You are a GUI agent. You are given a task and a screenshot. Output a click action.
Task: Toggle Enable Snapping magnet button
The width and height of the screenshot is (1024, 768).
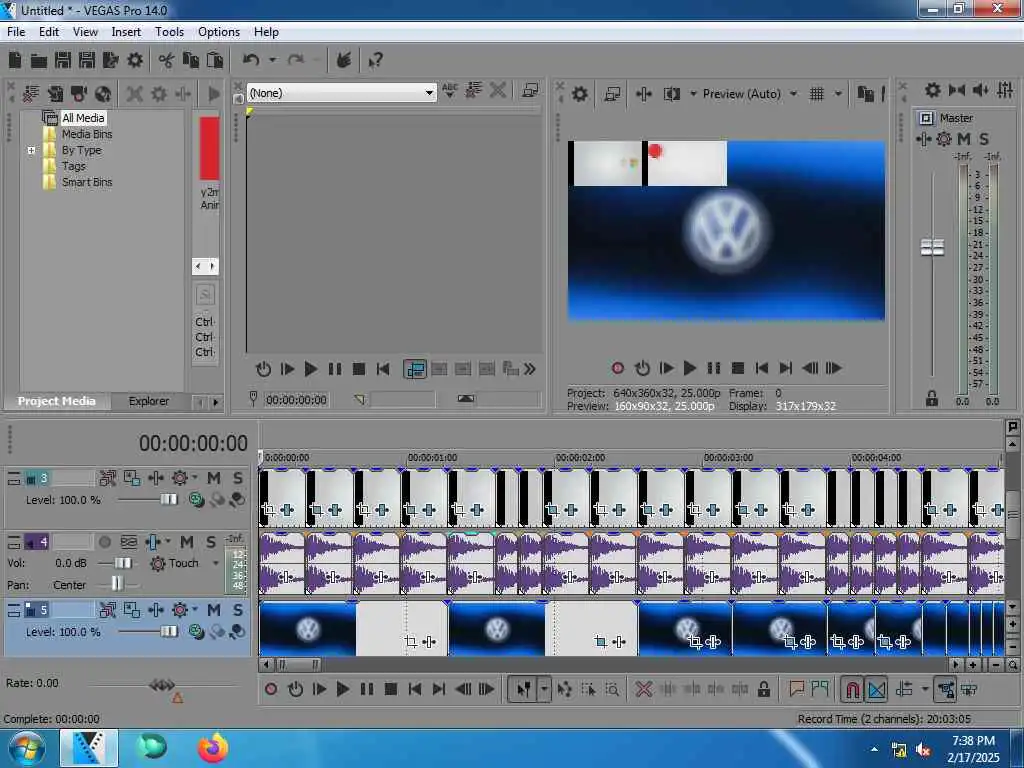point(852,689)
